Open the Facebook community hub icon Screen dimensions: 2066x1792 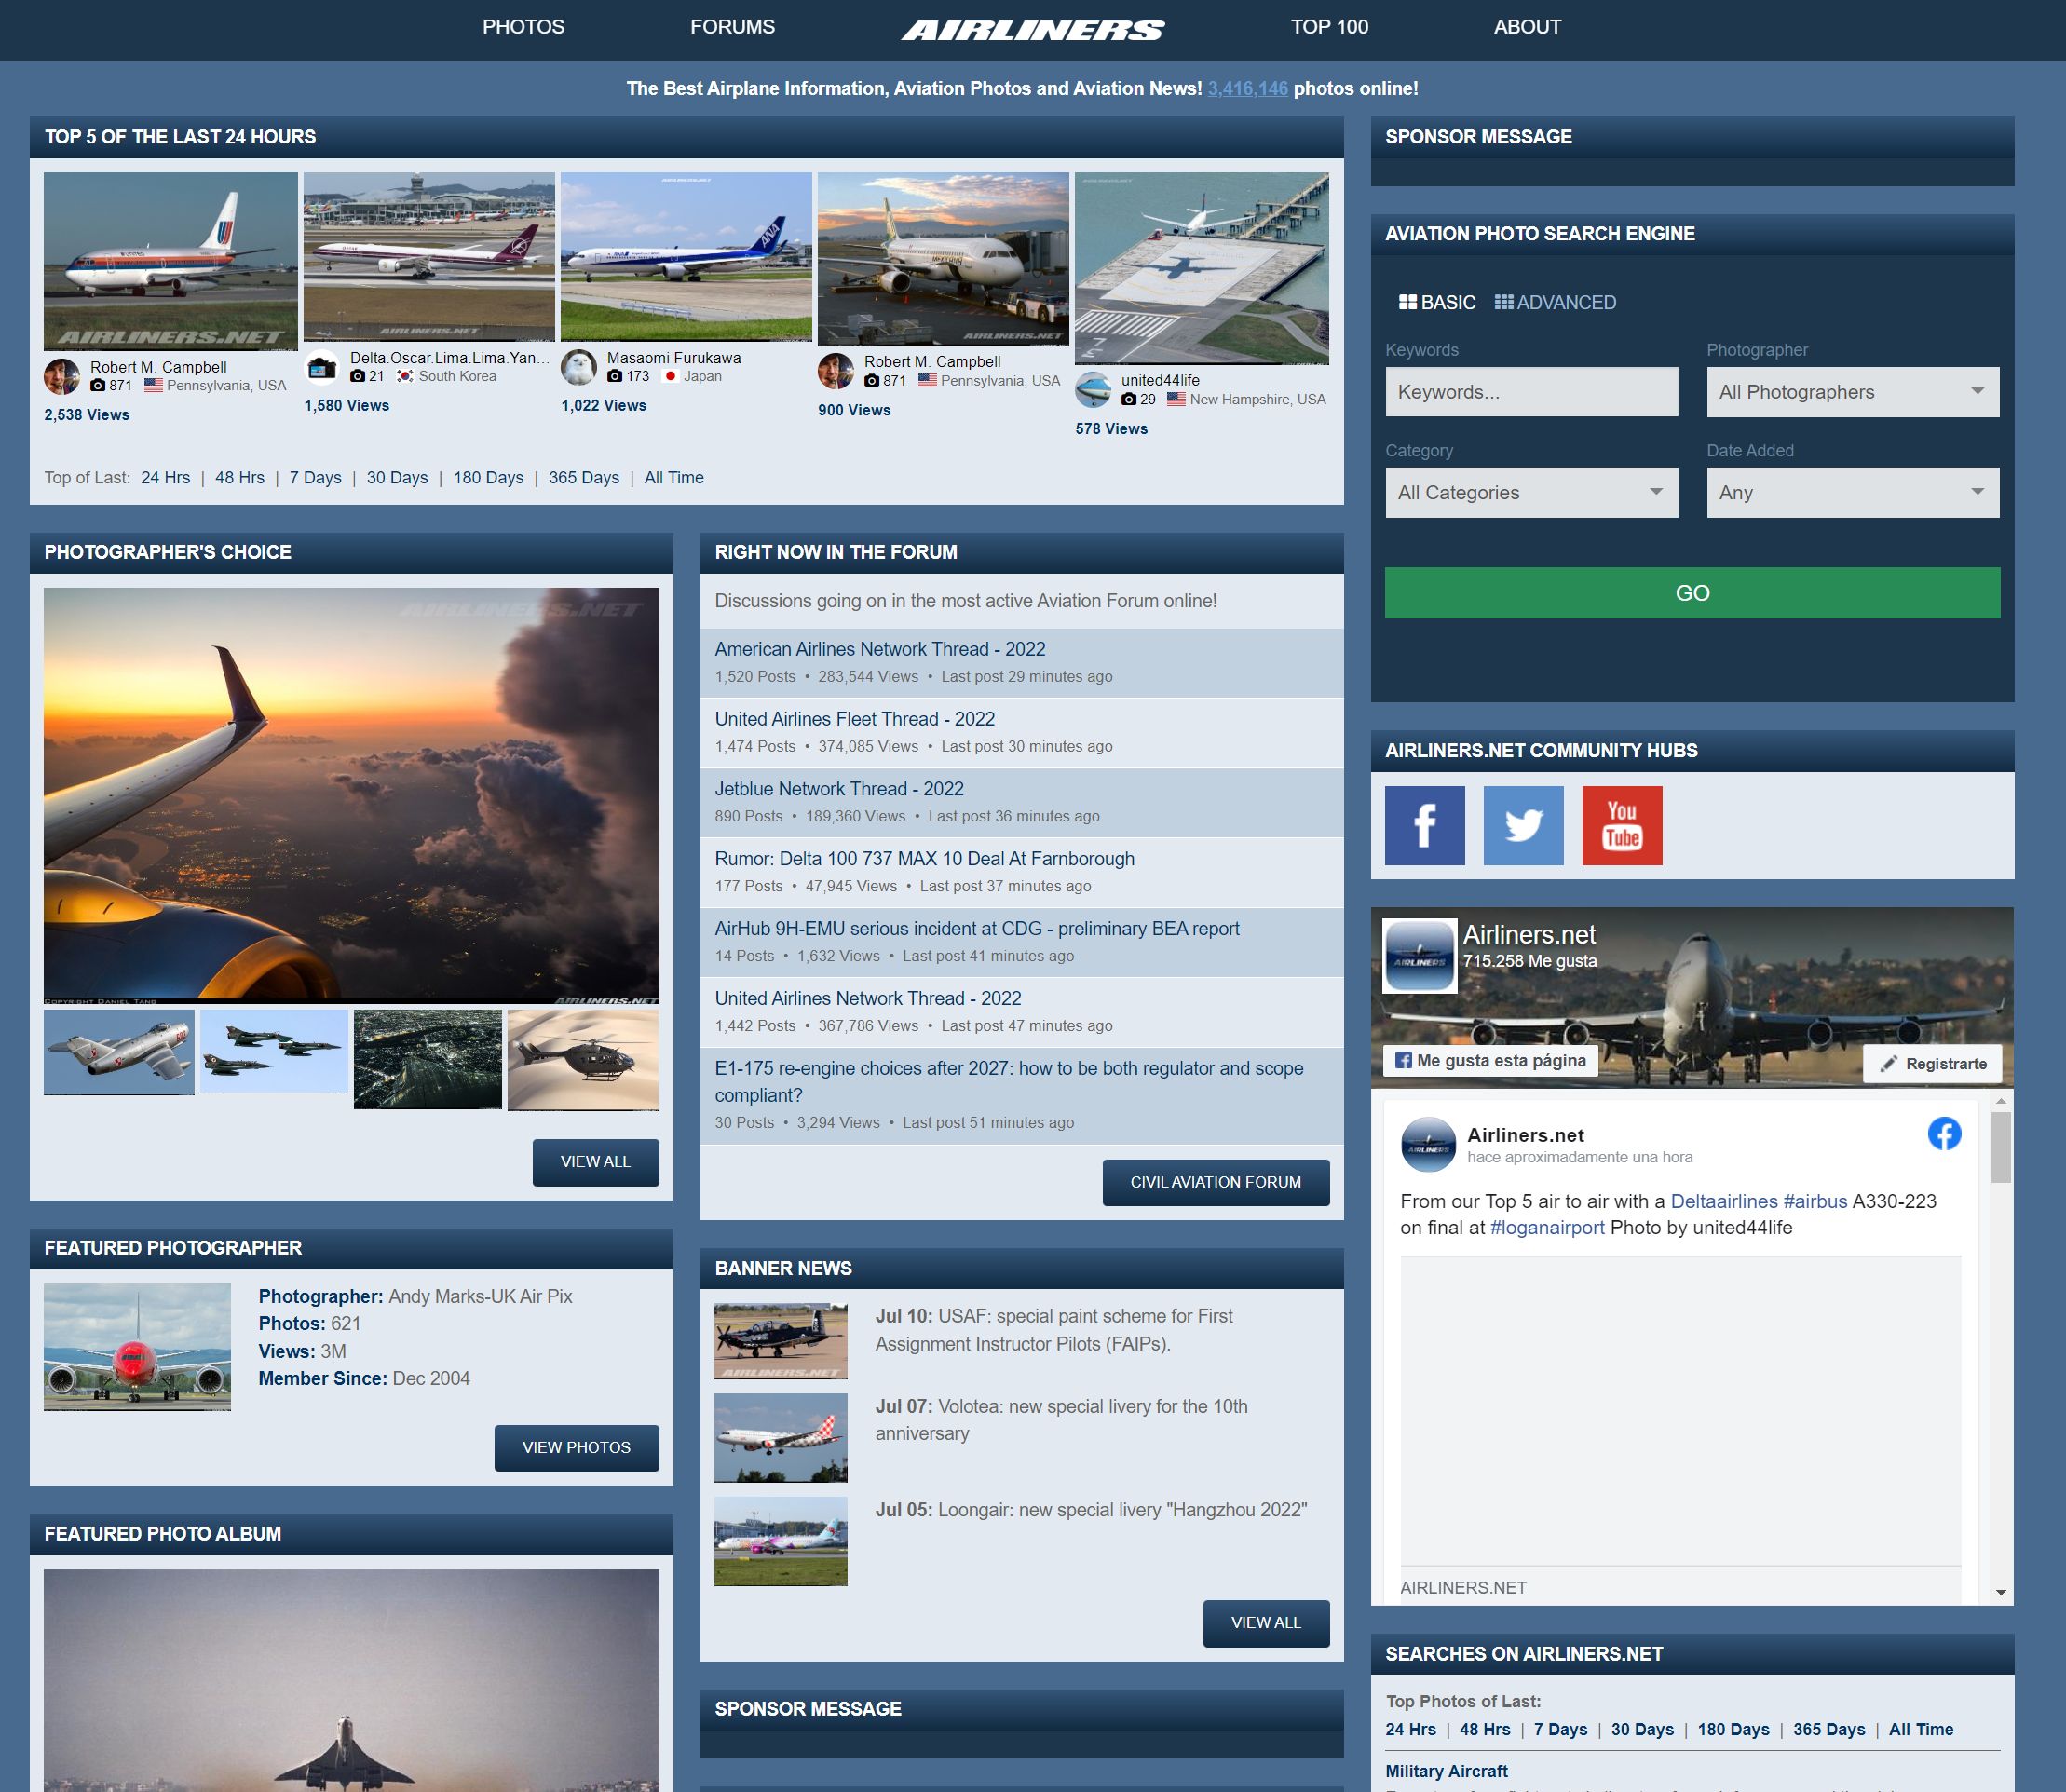click(x=1424, y=825)
